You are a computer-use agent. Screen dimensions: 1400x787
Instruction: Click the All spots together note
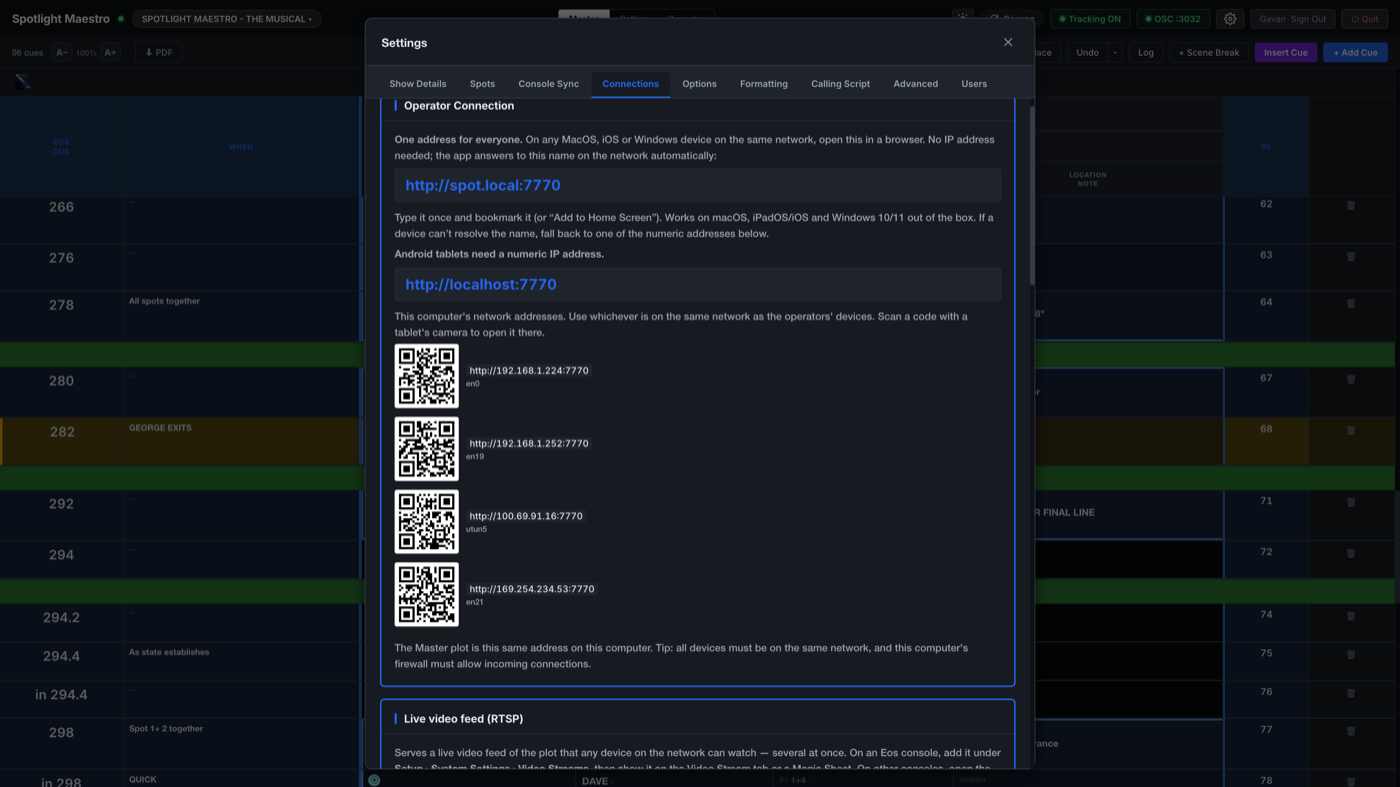tap(164, 301)
